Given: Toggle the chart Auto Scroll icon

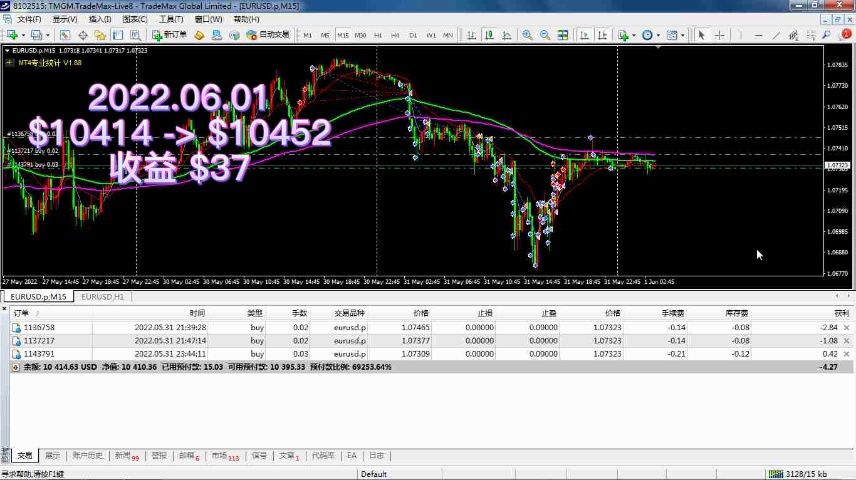Looking at the screenshot, I should (x=585, y=35).
